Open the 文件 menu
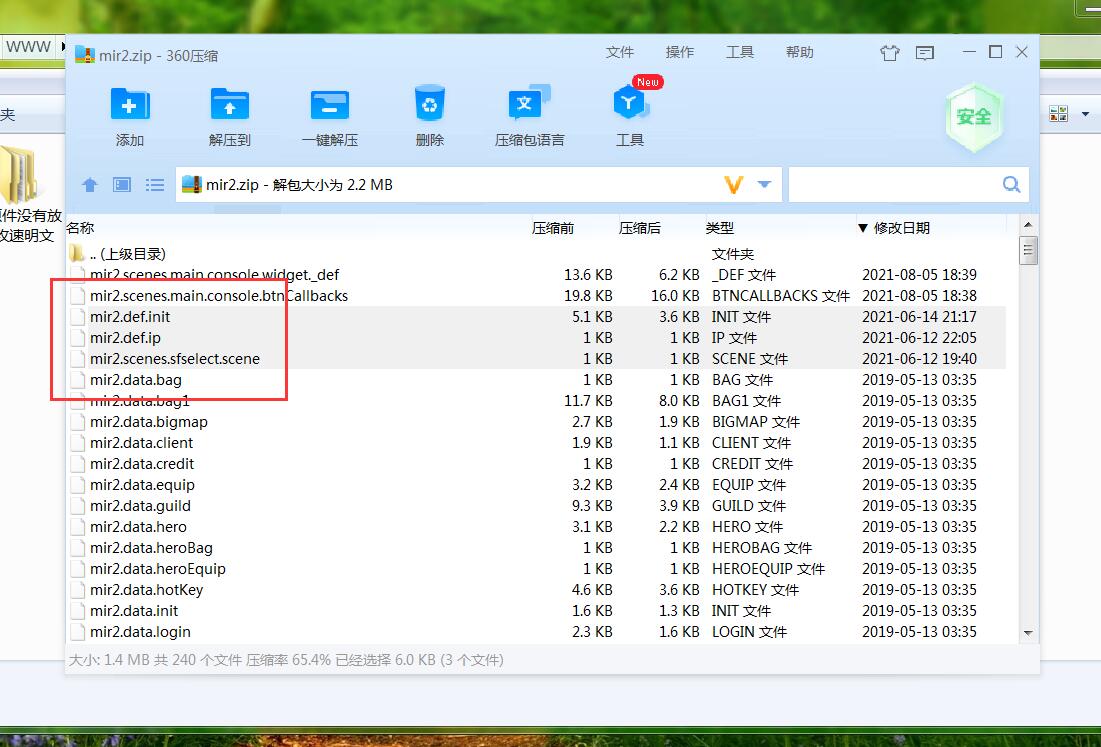 pyautogui.click(x=620, y=52)
